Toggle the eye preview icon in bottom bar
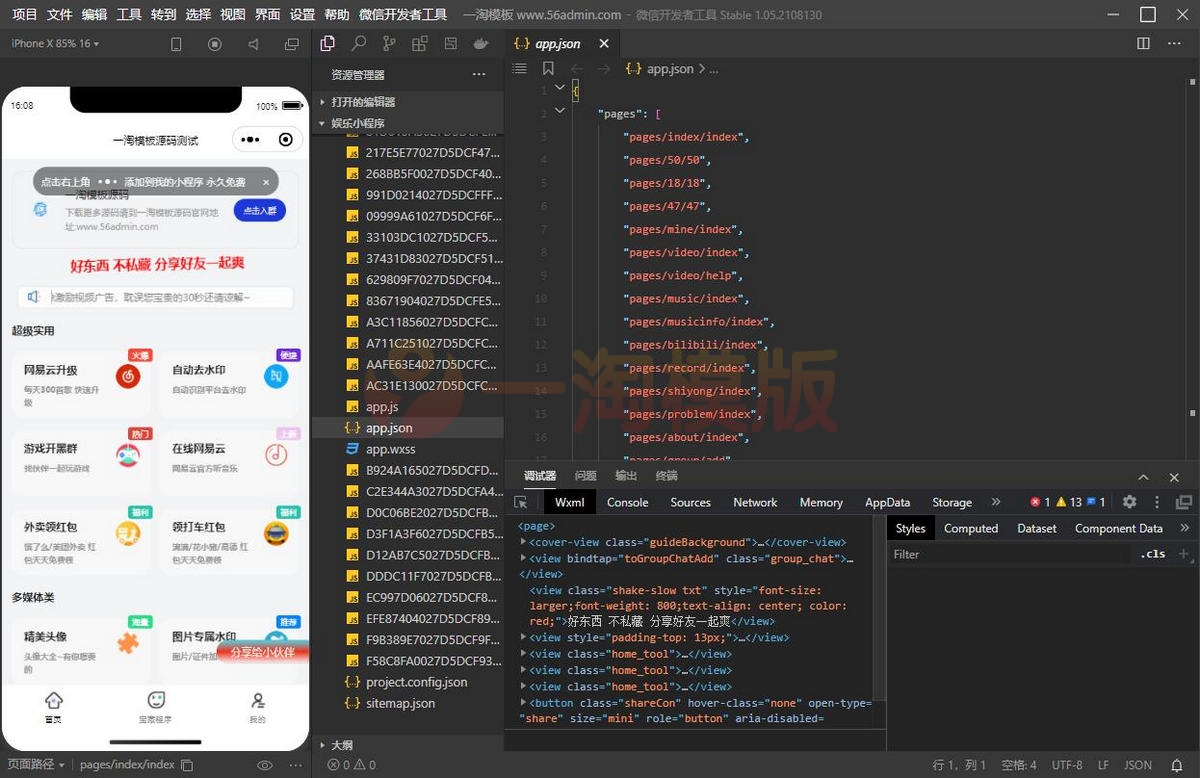Viewport: 1200px width, 778px height. click(265, 765)
